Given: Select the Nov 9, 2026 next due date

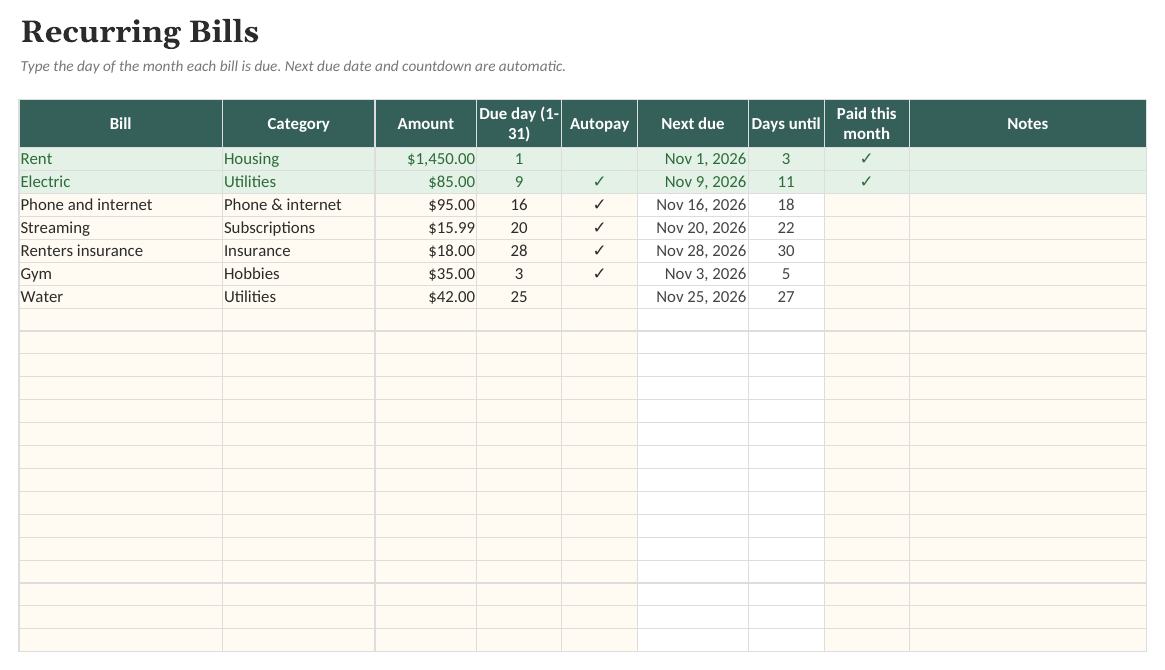Looking at the screenshot, I should tap(692, 182).
